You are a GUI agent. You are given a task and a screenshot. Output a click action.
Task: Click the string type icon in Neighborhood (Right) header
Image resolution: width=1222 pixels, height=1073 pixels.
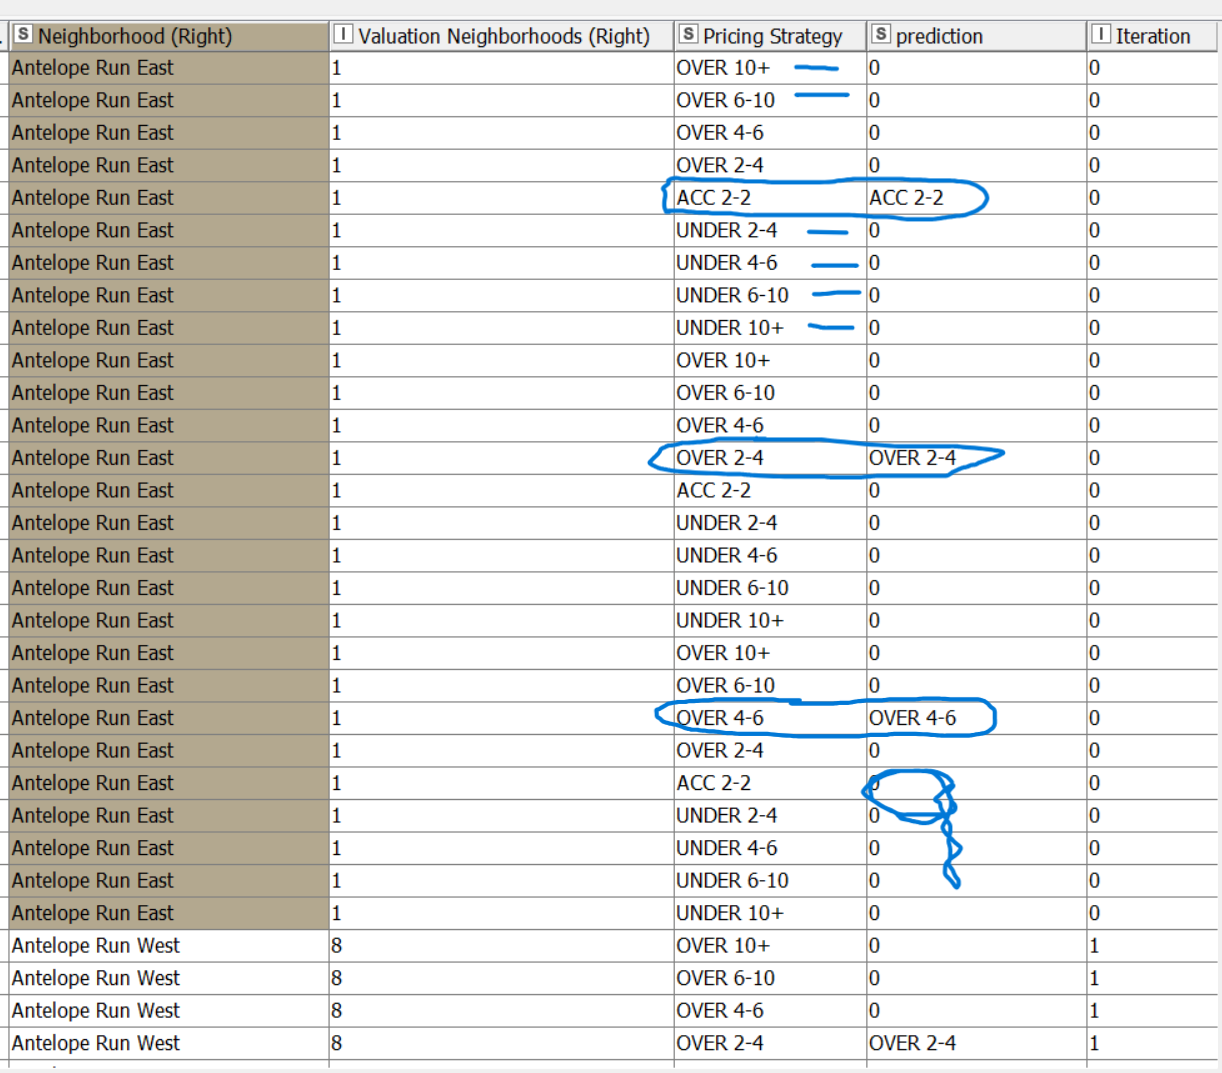pos(23,35)
